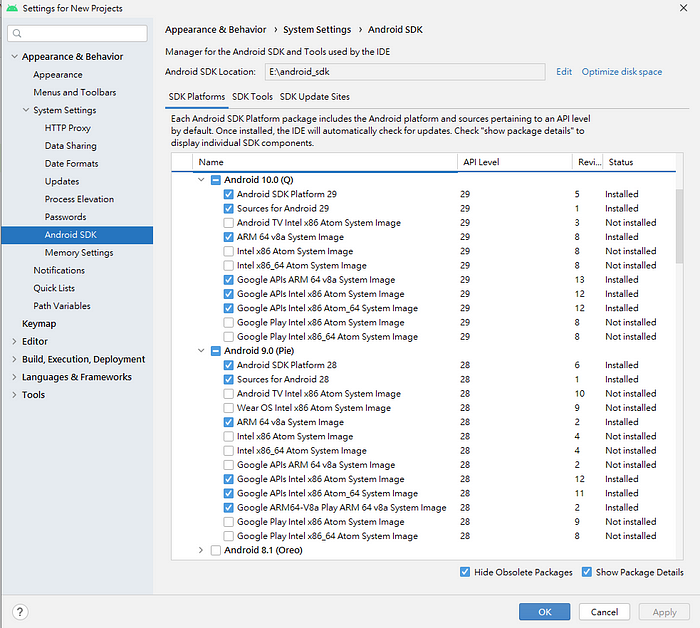Toggle the Android 10.0 (Q) group checkbox
Image resolution: width=700 pixels, height=628 pixels.
pyautogui.click(x=216, y=180)
